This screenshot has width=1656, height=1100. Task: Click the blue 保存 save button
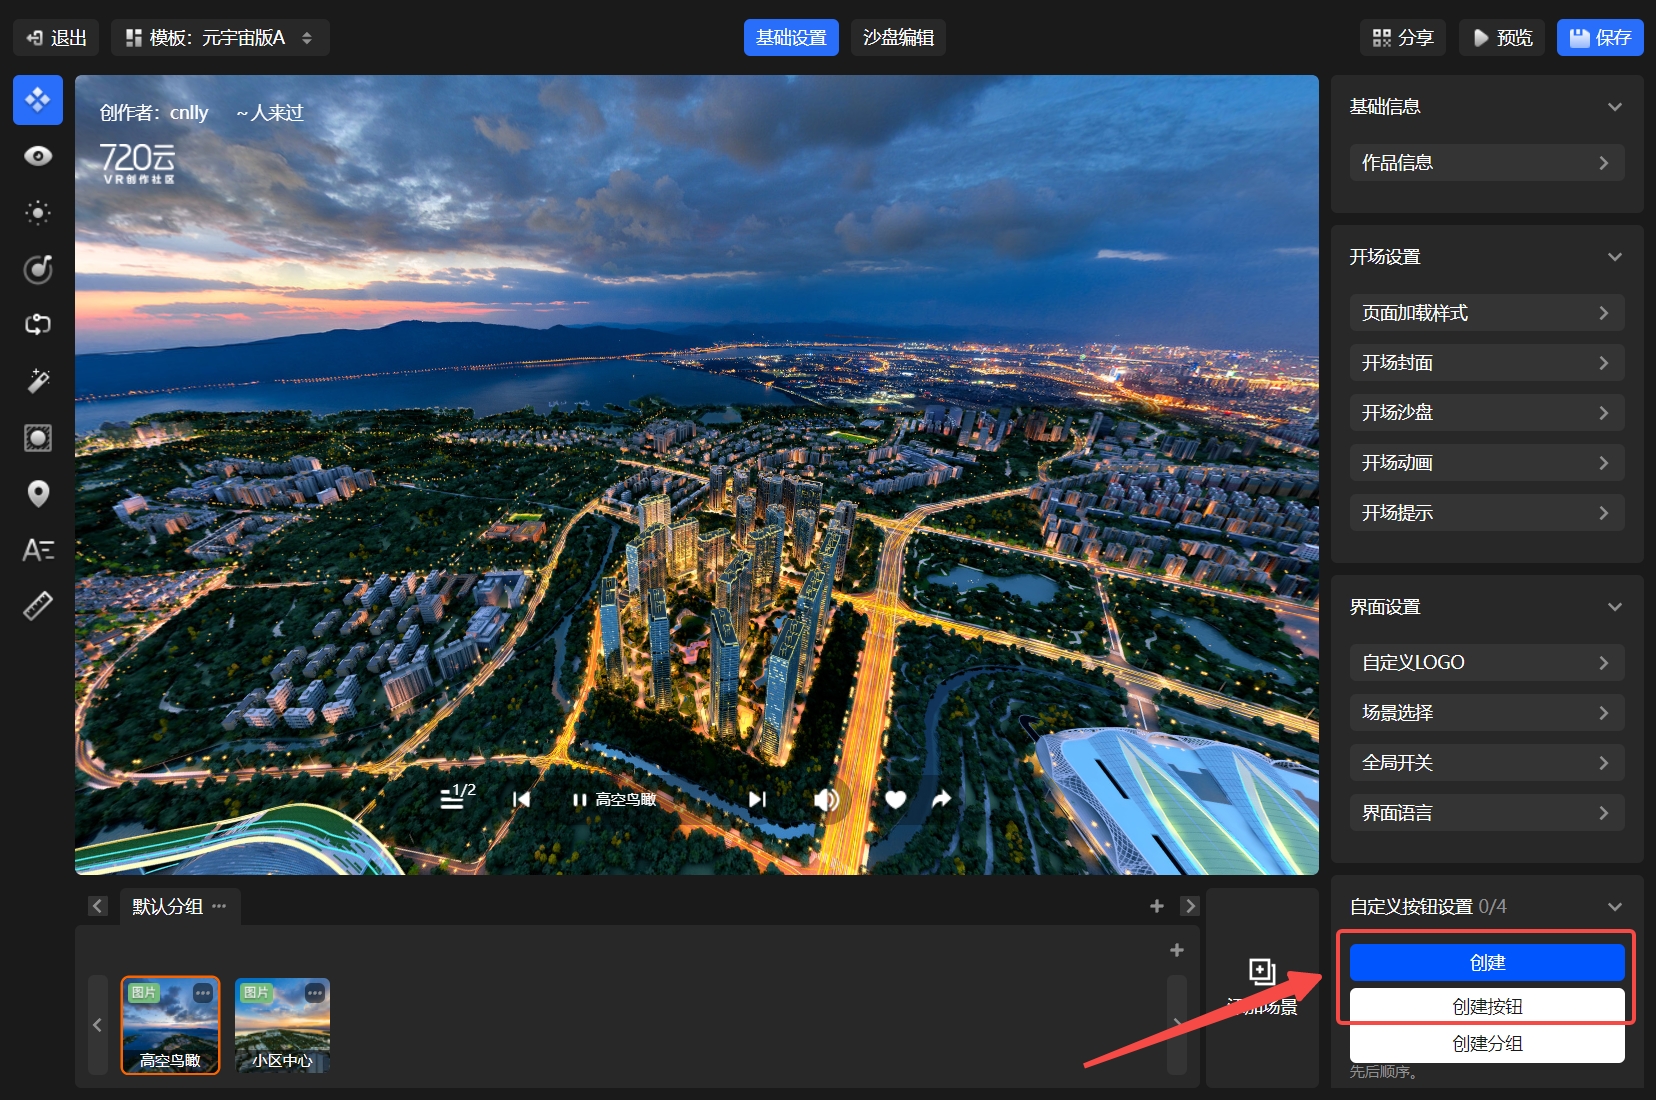(x=1599, y=38)
